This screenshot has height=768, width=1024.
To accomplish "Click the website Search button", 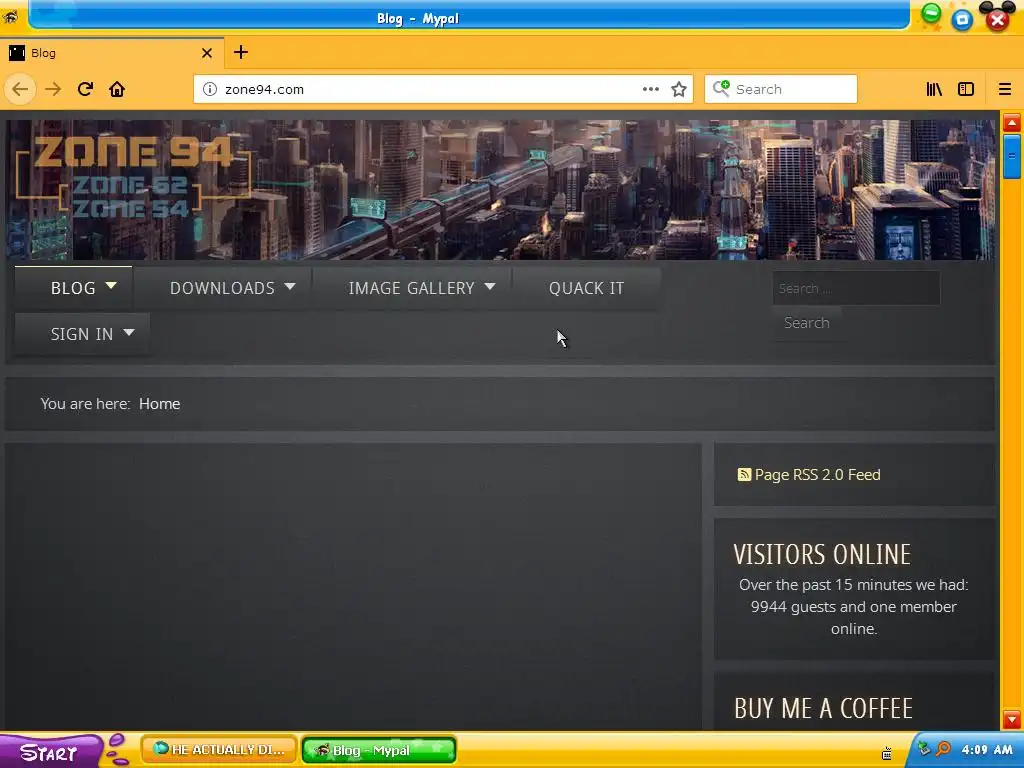I will point(807,323).
